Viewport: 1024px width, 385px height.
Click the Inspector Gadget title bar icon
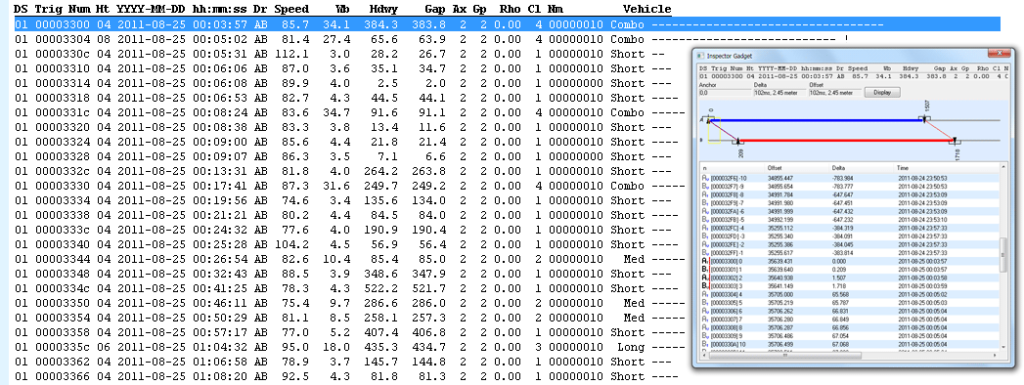(701, 56)
